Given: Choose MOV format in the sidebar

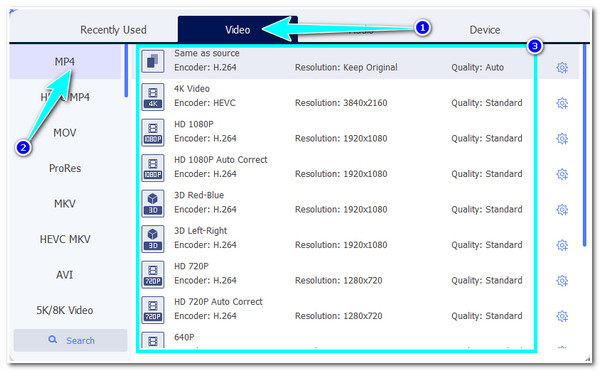Looking at the screenshot, I should (65, 133).
